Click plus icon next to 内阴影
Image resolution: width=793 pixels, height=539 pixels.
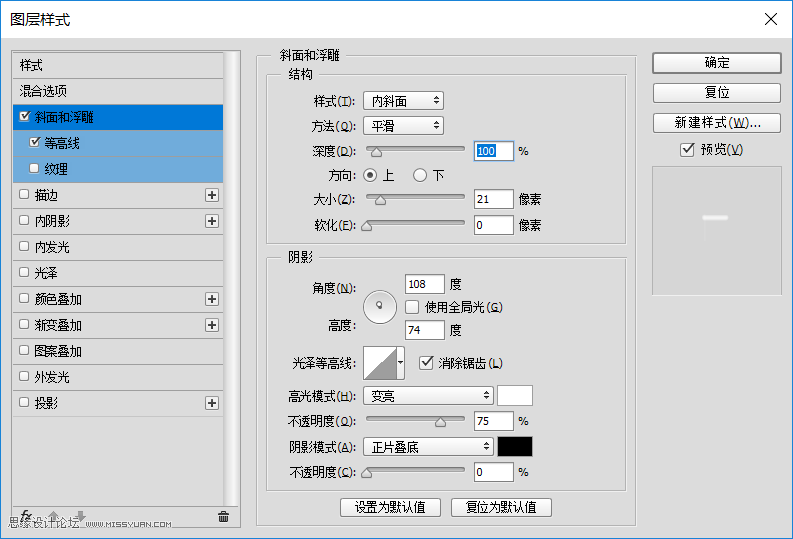(x=211, y=221)
